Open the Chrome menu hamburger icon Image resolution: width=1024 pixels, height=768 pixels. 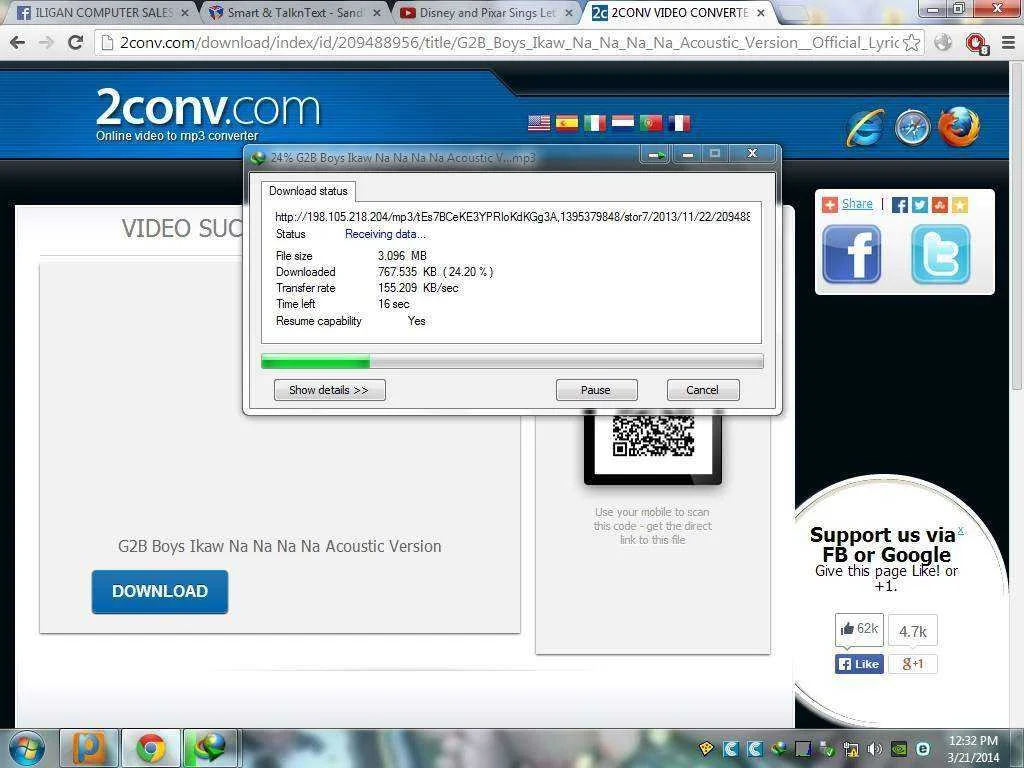click(x=1008, y=43)
